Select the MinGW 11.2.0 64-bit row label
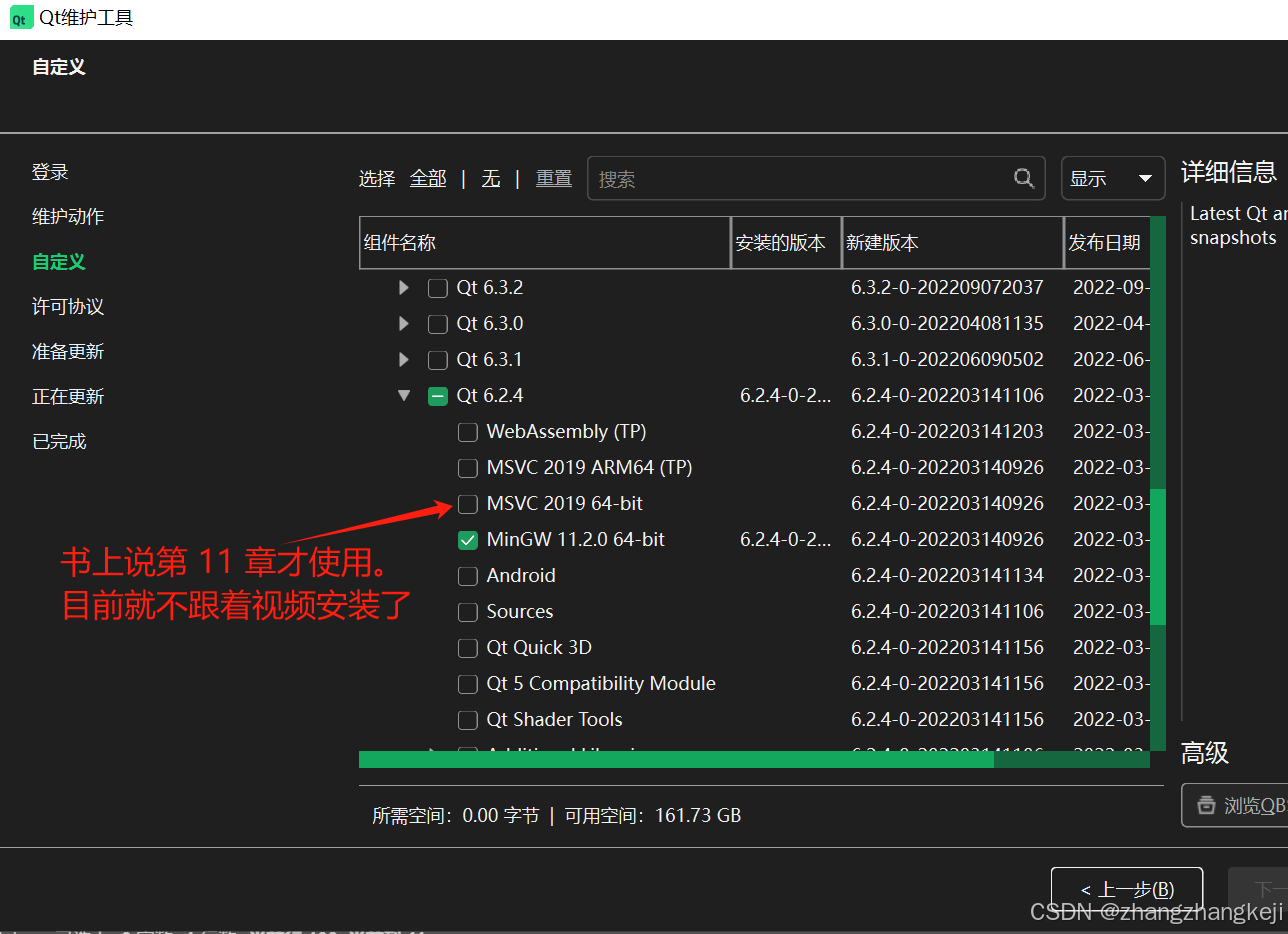This screenshot has height=934, width=1288. click(576, 540)
